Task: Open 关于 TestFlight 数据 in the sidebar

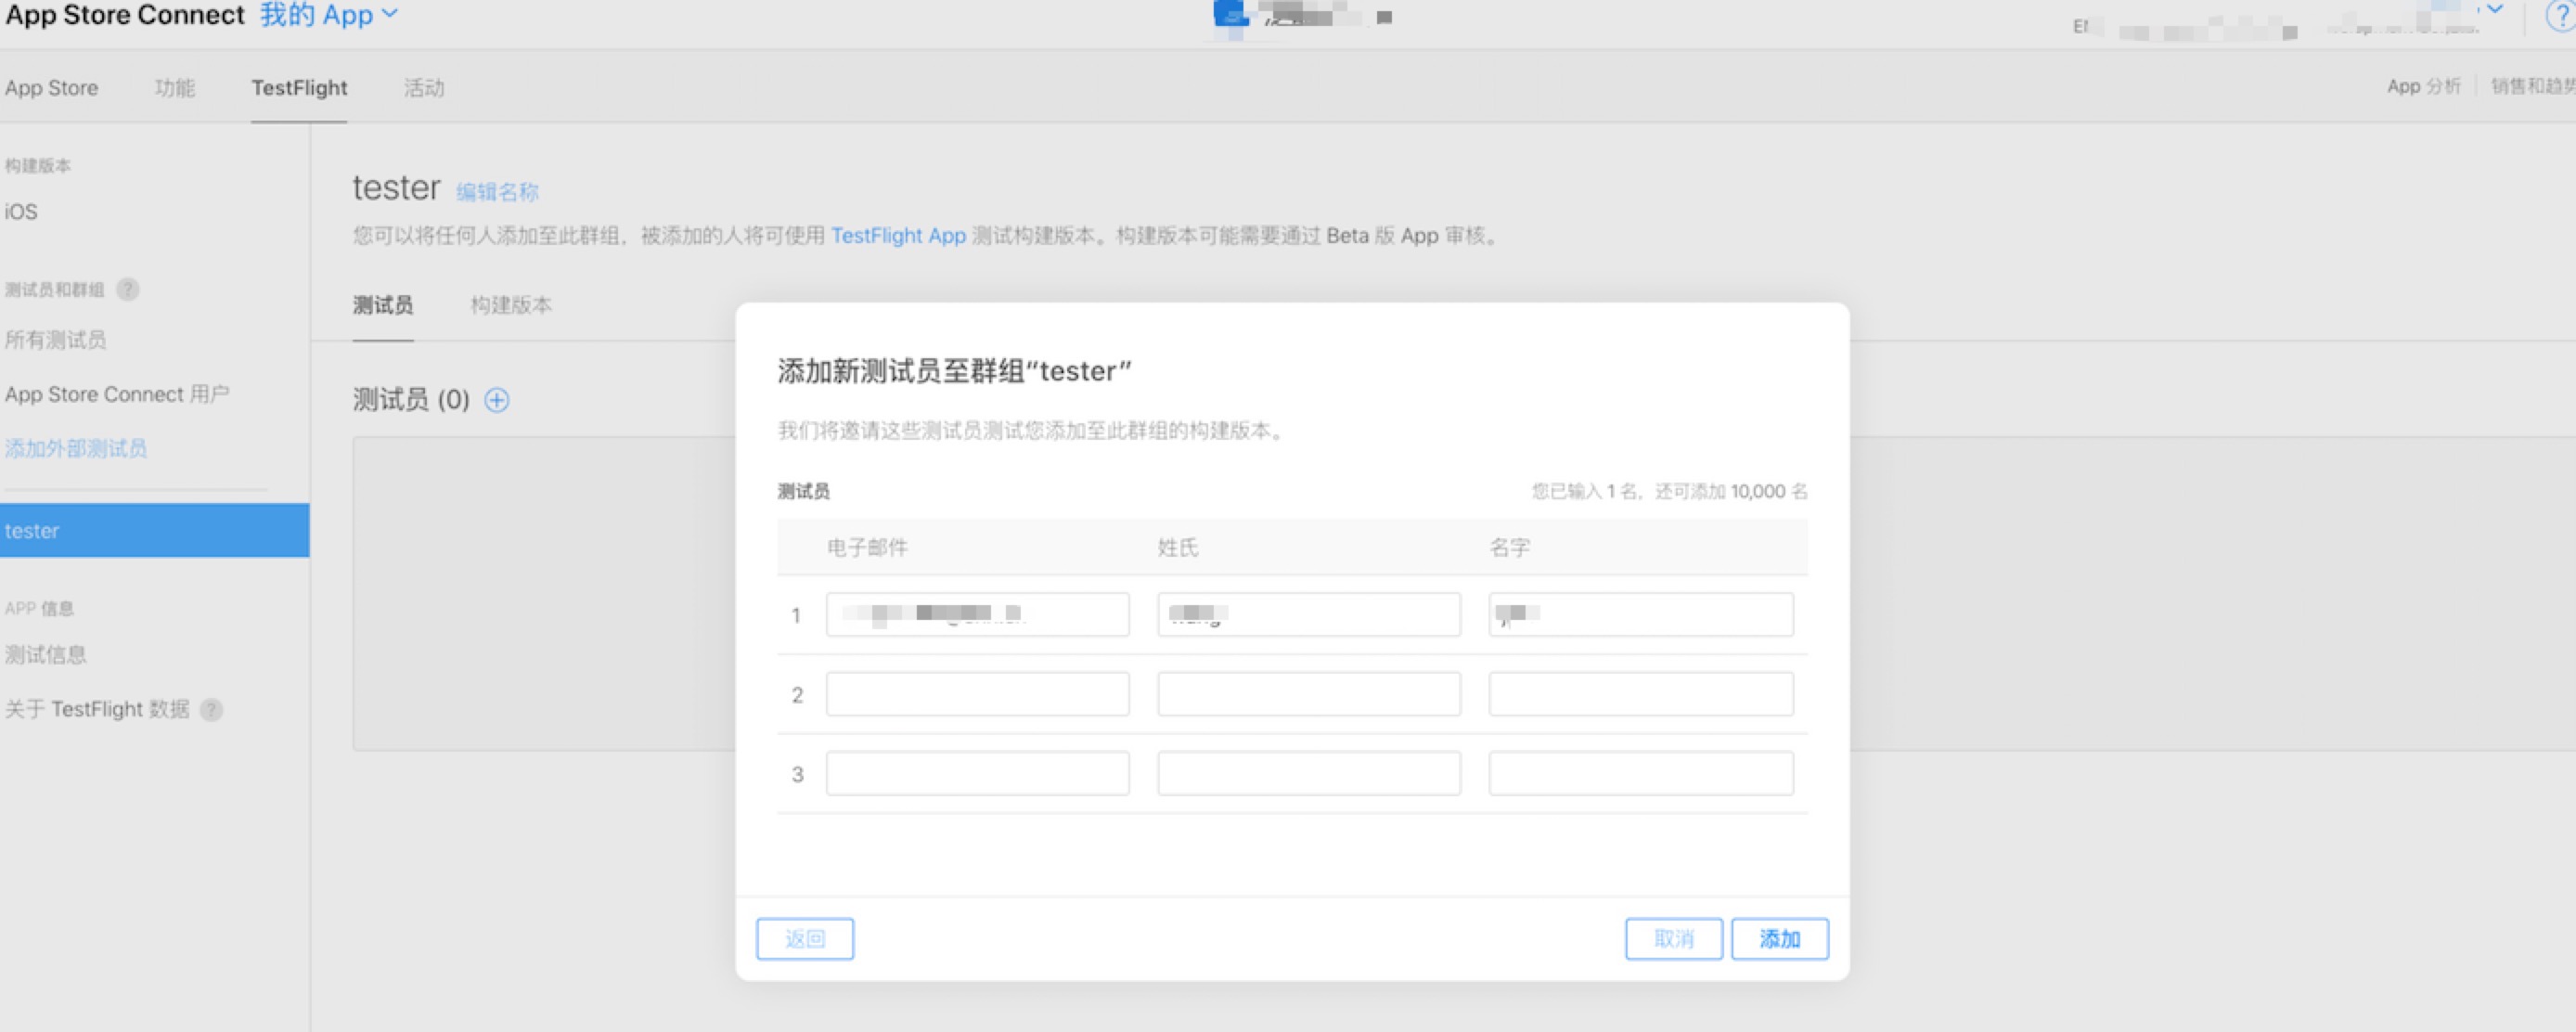Action: tap(97, 709)
